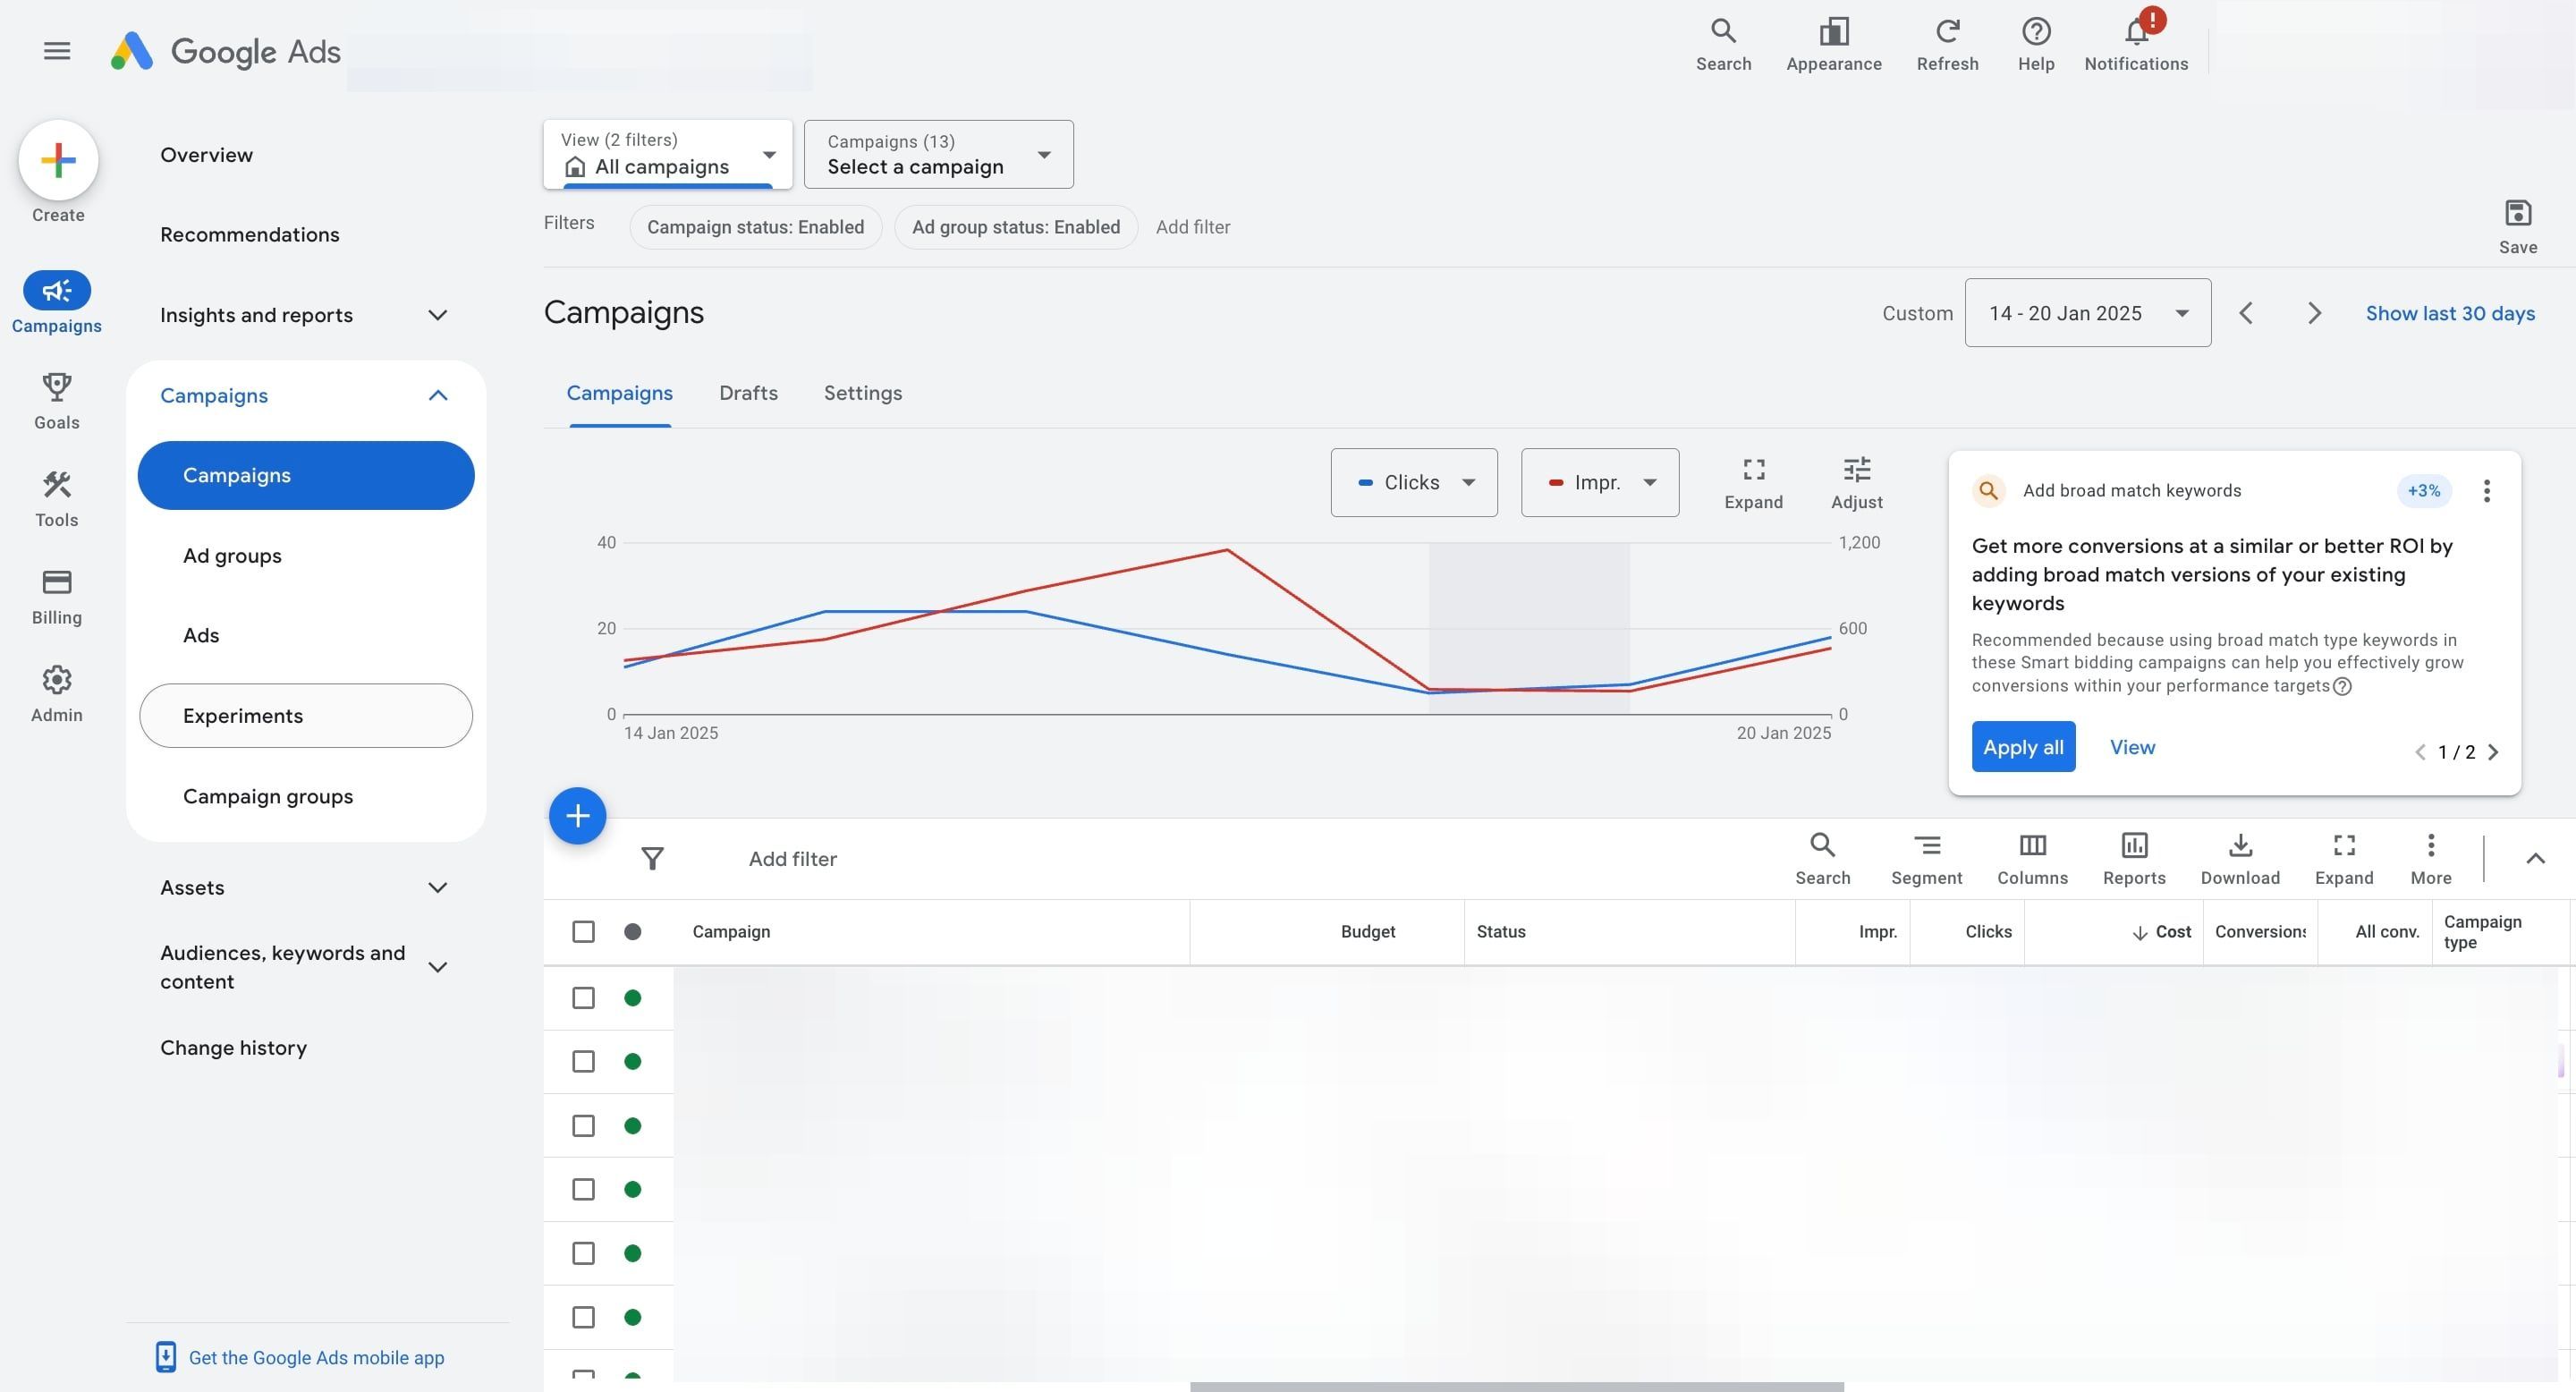This screenshot has width=2576, height=1392.
Task: Open Admin from the left rail
Action: [x=57, y=694]
